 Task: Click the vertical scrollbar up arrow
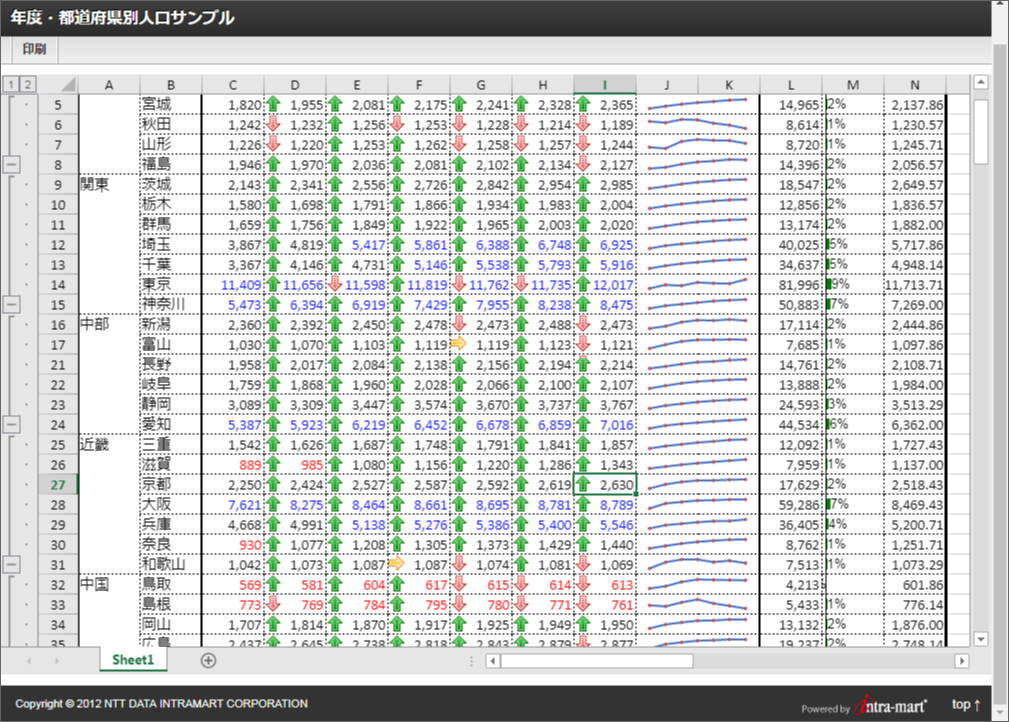981,82
